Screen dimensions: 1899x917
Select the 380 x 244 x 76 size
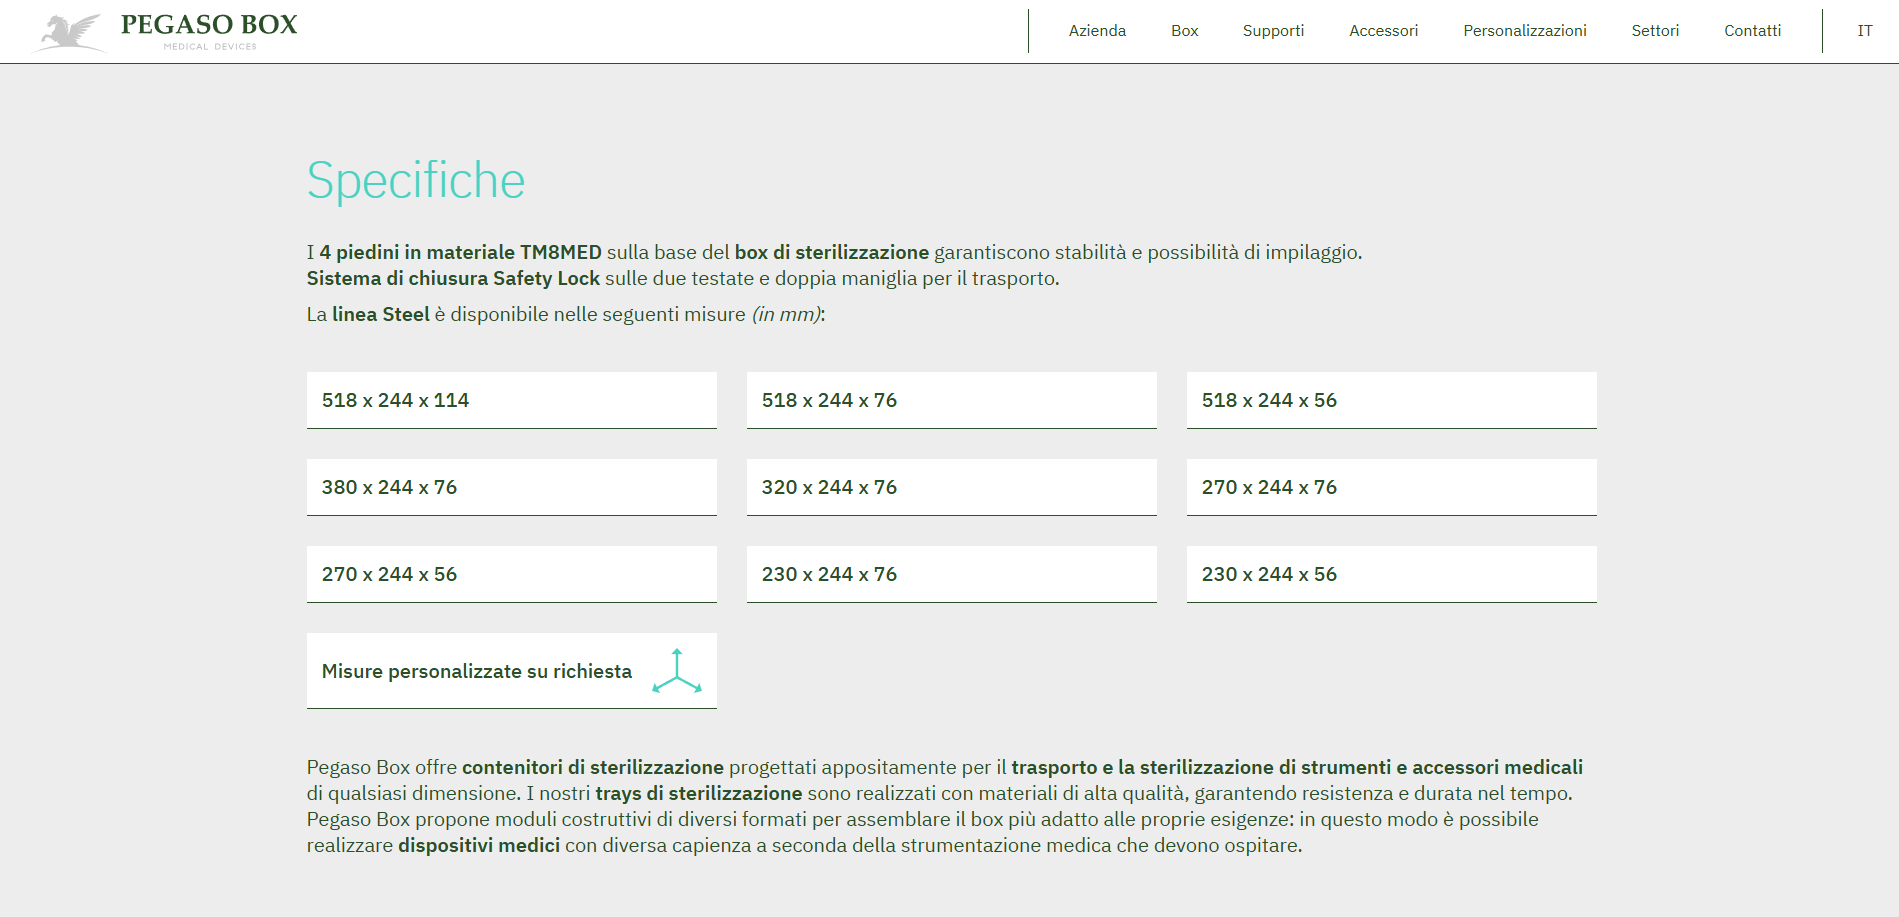[512, 487]
